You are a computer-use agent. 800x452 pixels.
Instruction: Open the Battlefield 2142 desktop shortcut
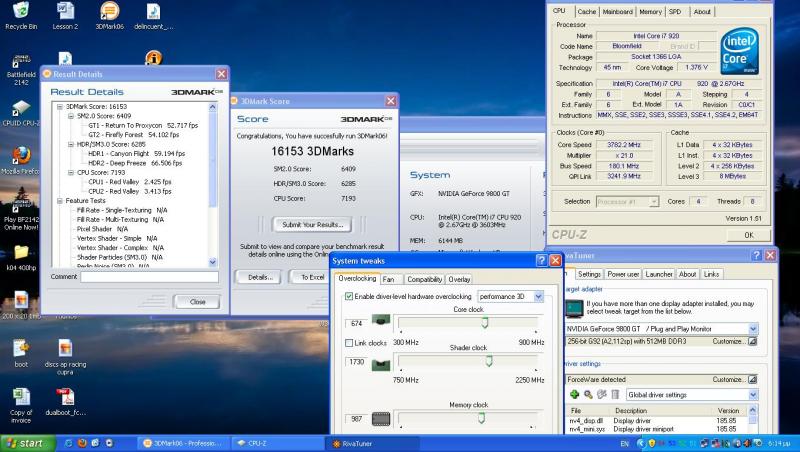click(x=21, y=61)
